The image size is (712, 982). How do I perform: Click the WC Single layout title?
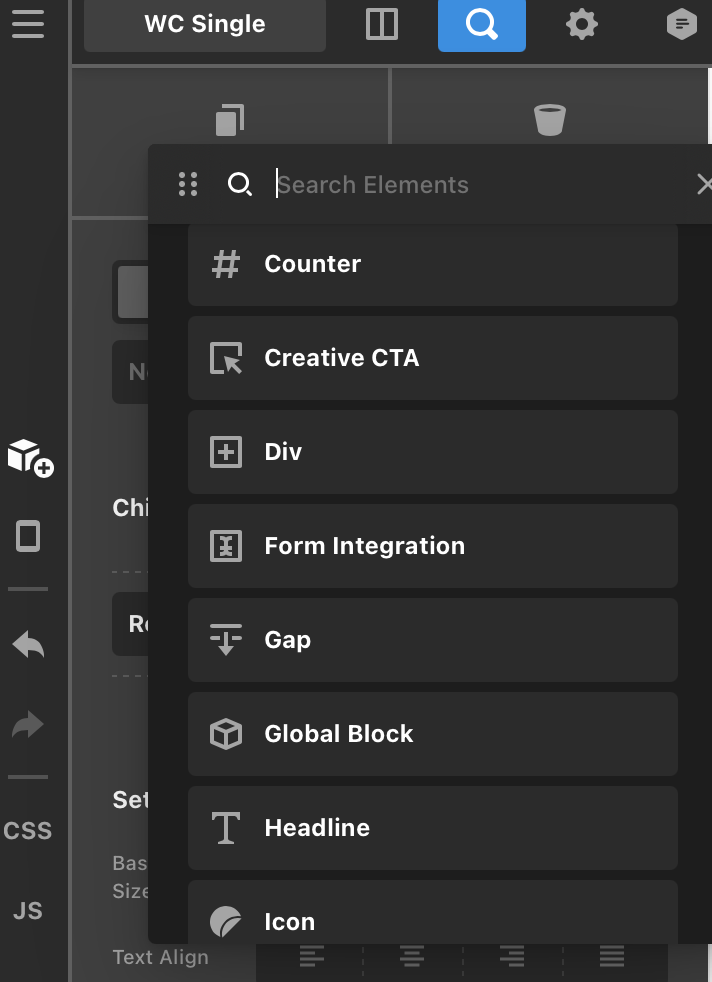pos(205,24)
